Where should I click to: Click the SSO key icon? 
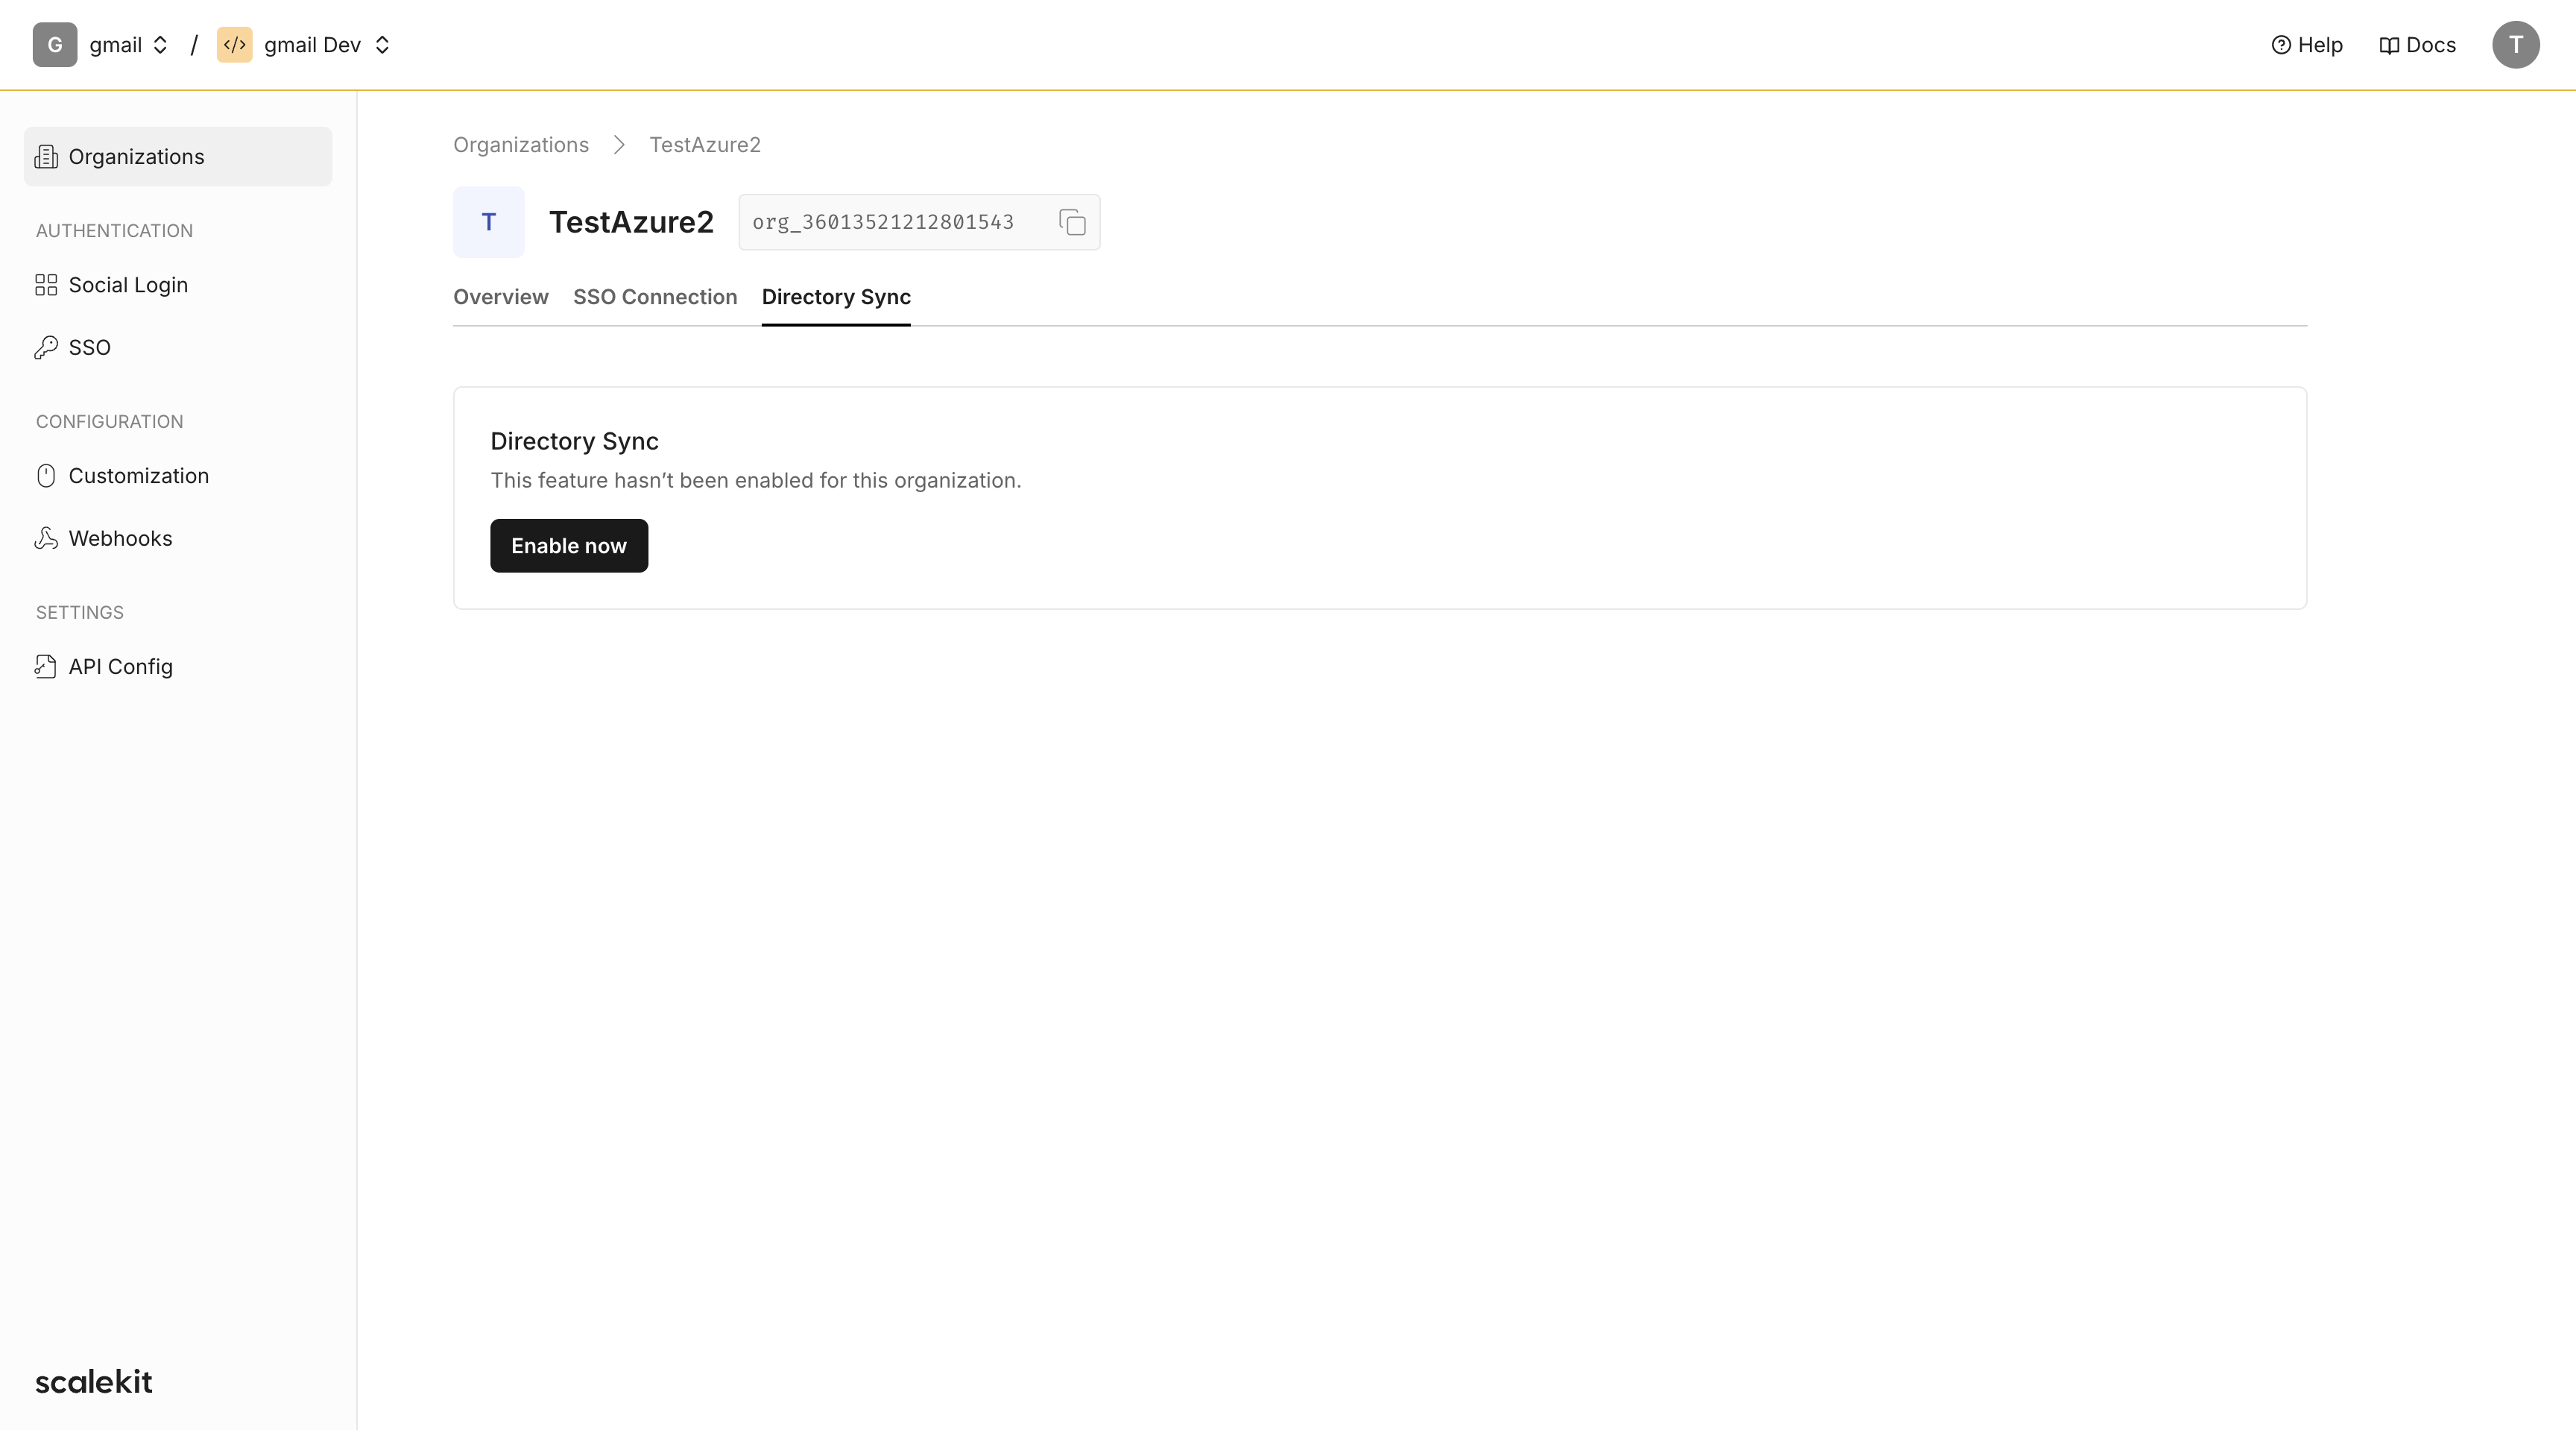point(46,348)
